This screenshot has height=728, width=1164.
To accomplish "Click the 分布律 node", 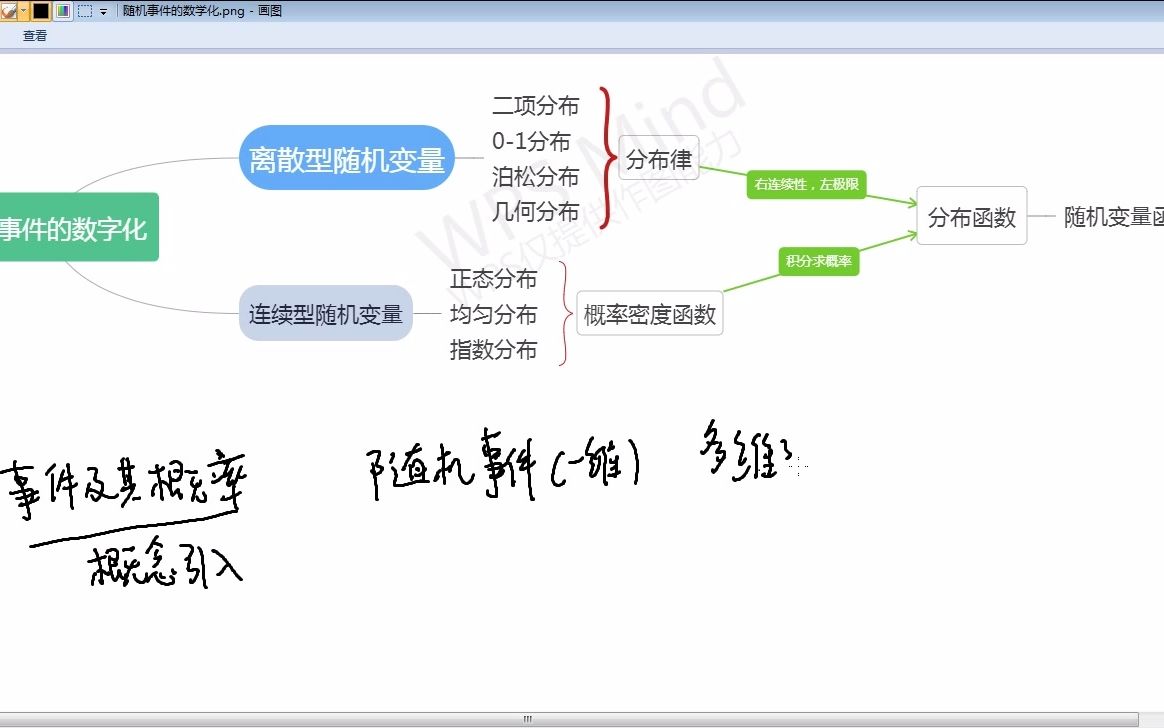I will (658, 158).
